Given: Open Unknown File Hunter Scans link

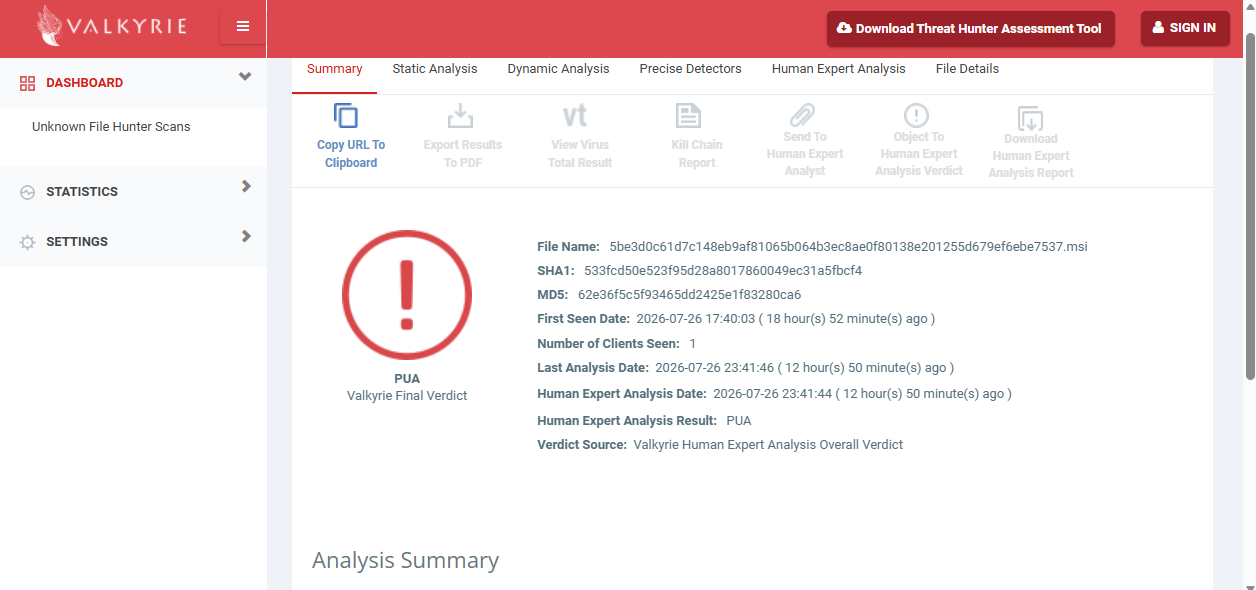Looking at the screenshot, I should (x=111, y=127).
